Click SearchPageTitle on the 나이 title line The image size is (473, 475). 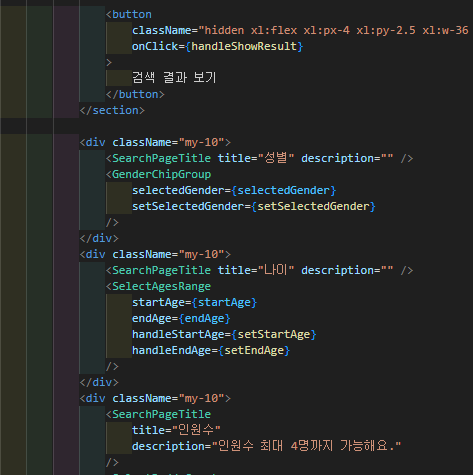click(161, 270)
